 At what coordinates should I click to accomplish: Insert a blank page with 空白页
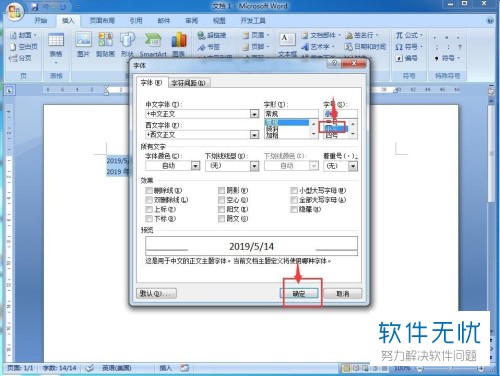tap(23, 47)
